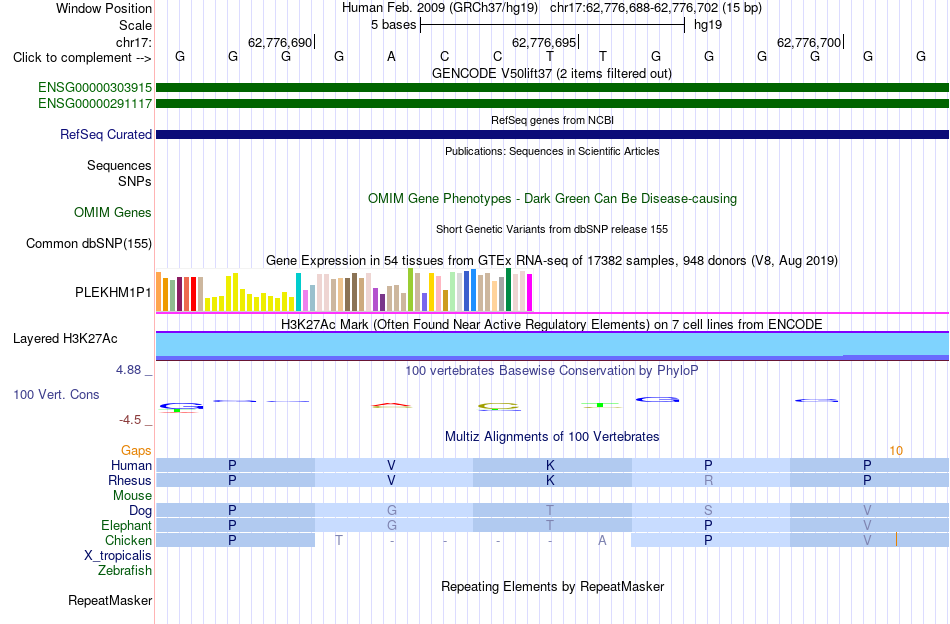Click the Sequences track label
This screenshot has width=950, height=624.
[x=119, y=165]
